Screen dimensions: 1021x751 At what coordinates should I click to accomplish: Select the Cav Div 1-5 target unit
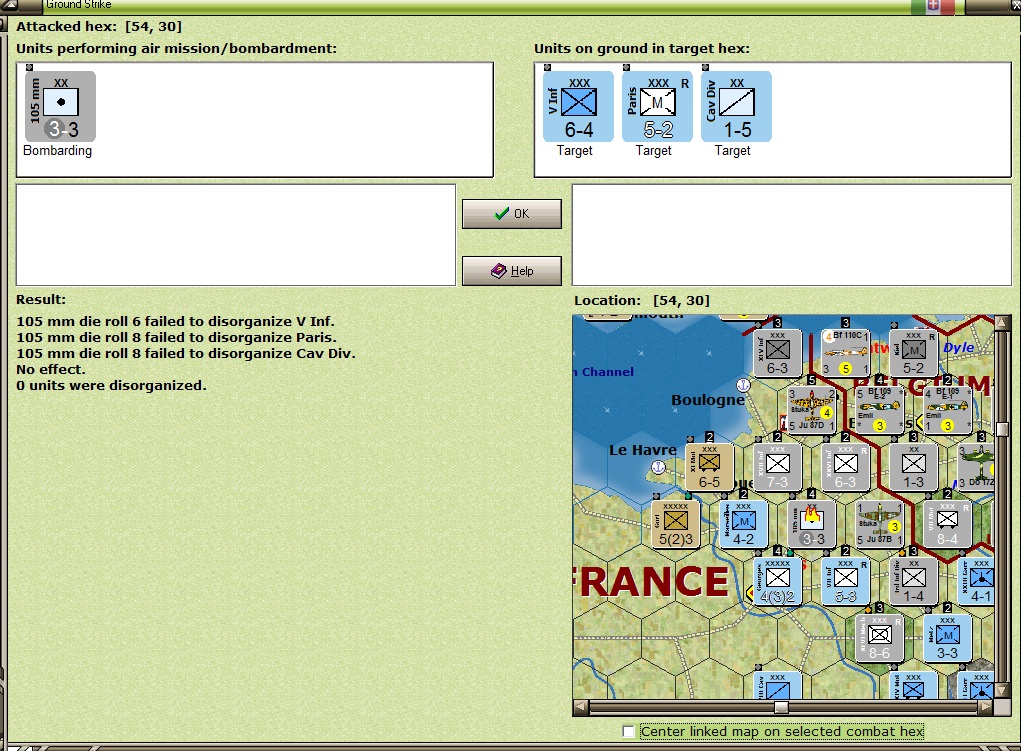point(736,106)
